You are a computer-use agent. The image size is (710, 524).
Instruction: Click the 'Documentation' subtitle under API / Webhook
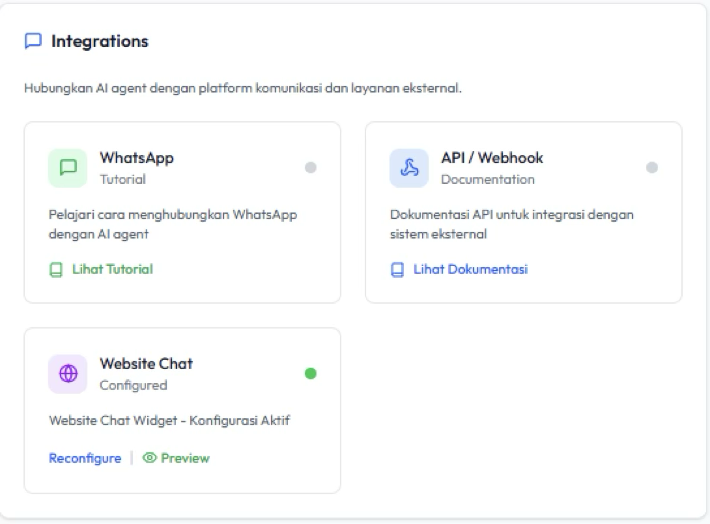coord(488,179)
